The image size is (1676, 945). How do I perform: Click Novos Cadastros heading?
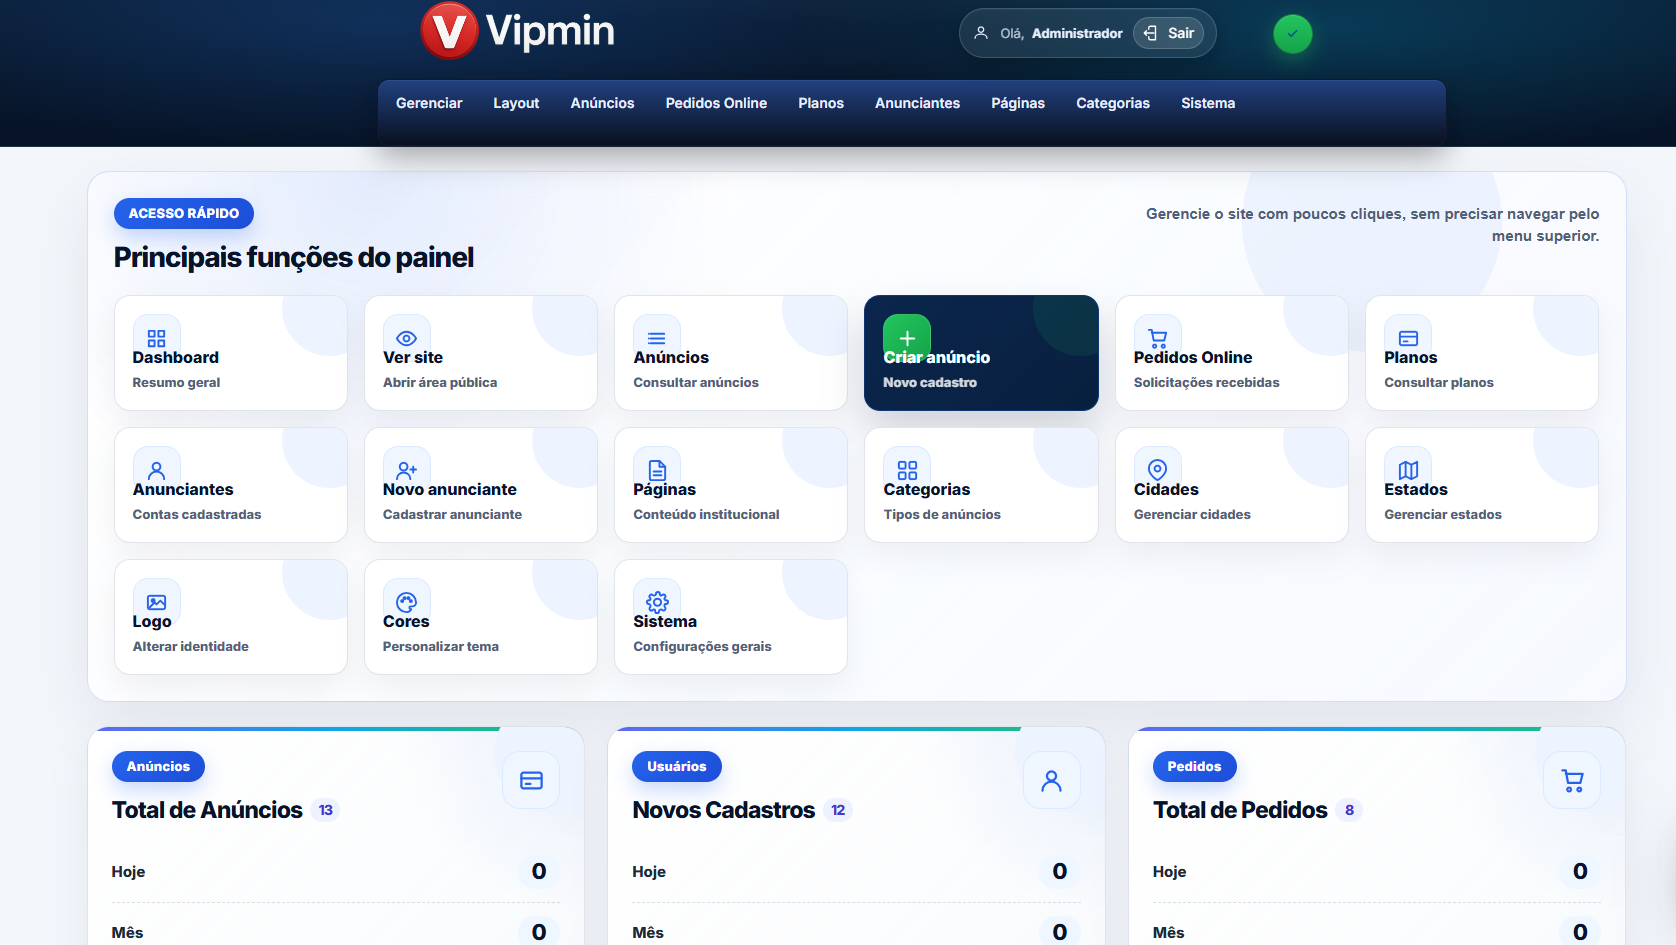coord(723,810)
